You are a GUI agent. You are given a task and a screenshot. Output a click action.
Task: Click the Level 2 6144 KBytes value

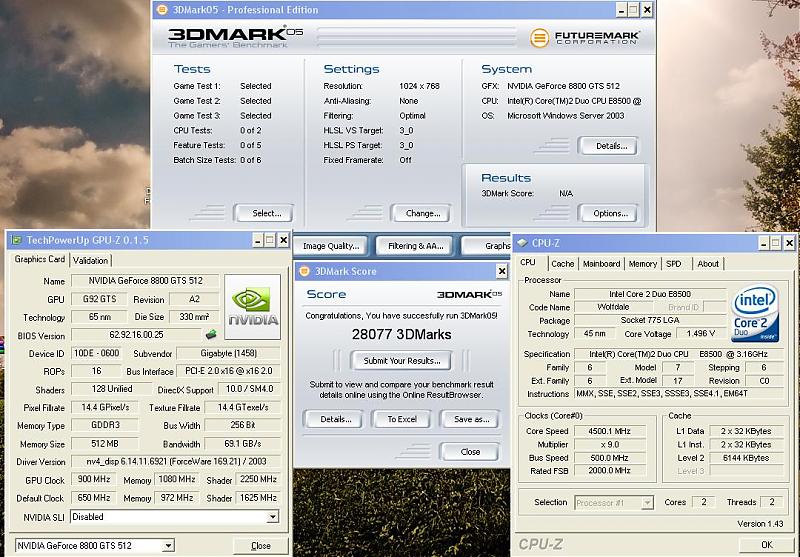(746, 458)
